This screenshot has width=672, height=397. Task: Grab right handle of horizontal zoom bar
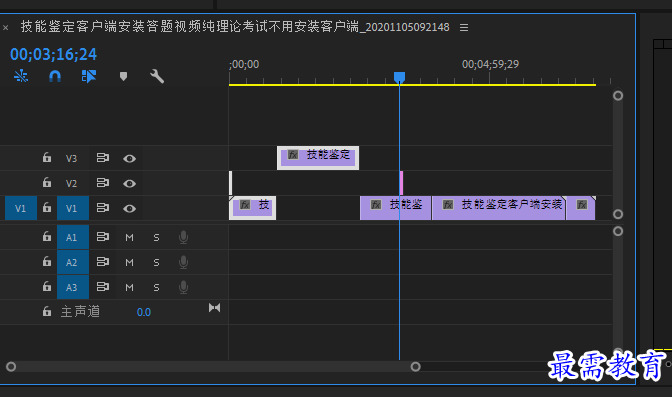coord(415,367)
